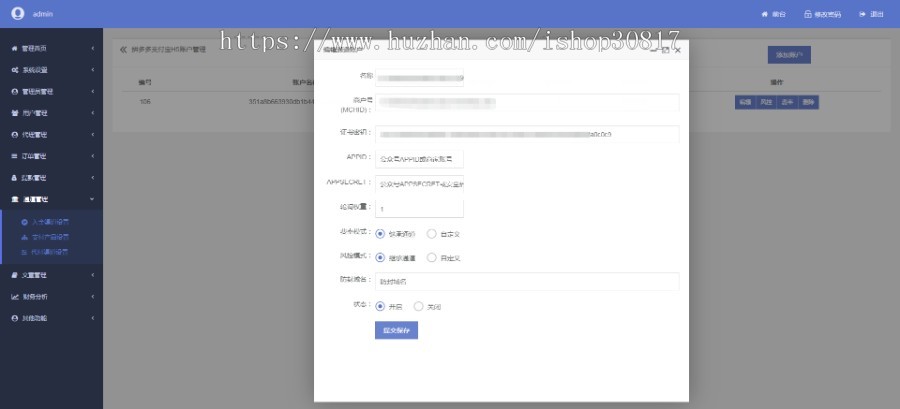The width and height of the screenshot is (900, 409).
Task: Focus the 商户号 (MCHID) input field
Action: click(x=527, y=102)
